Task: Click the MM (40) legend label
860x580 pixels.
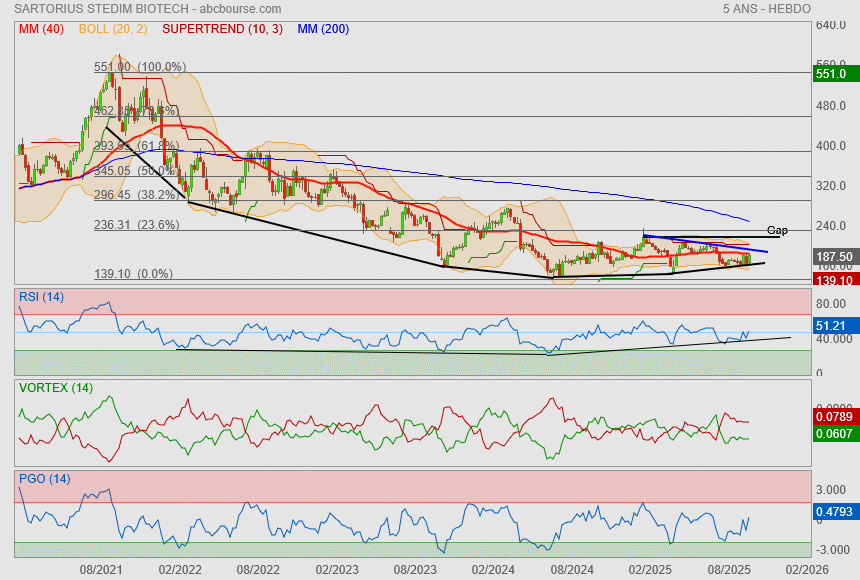Action: (41, 29)
